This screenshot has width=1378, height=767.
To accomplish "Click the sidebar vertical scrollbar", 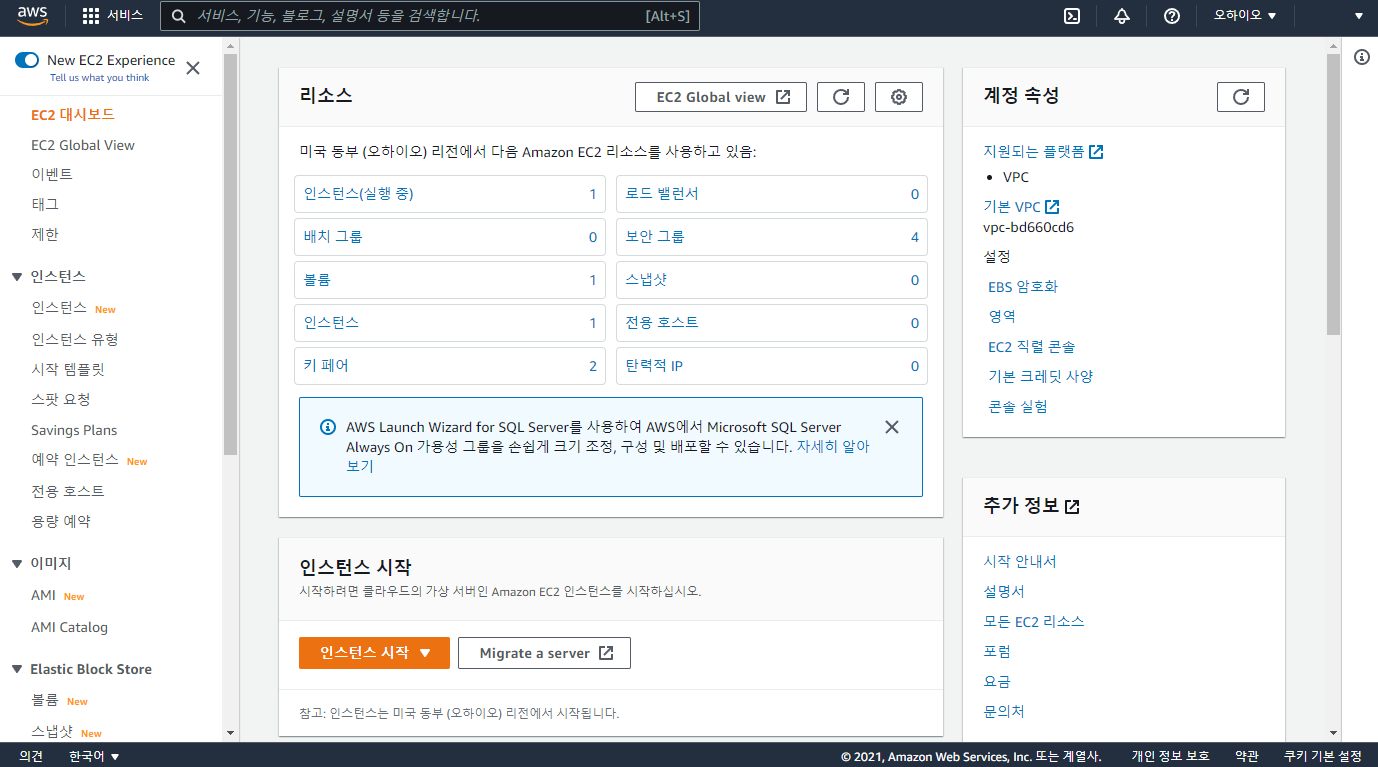I will point(230,255).
